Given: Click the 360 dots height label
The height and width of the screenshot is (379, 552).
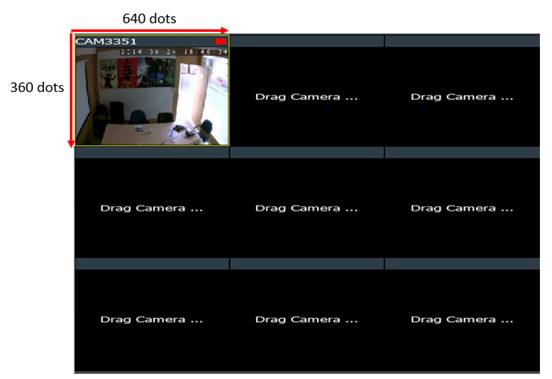Looking at the screenshot, I should [37, 87].
